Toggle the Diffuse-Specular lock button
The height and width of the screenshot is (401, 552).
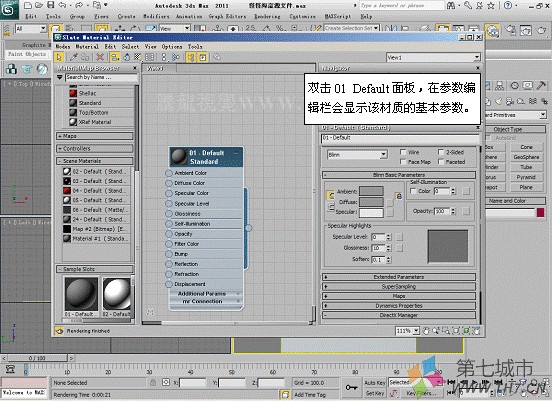pos(330,207)
